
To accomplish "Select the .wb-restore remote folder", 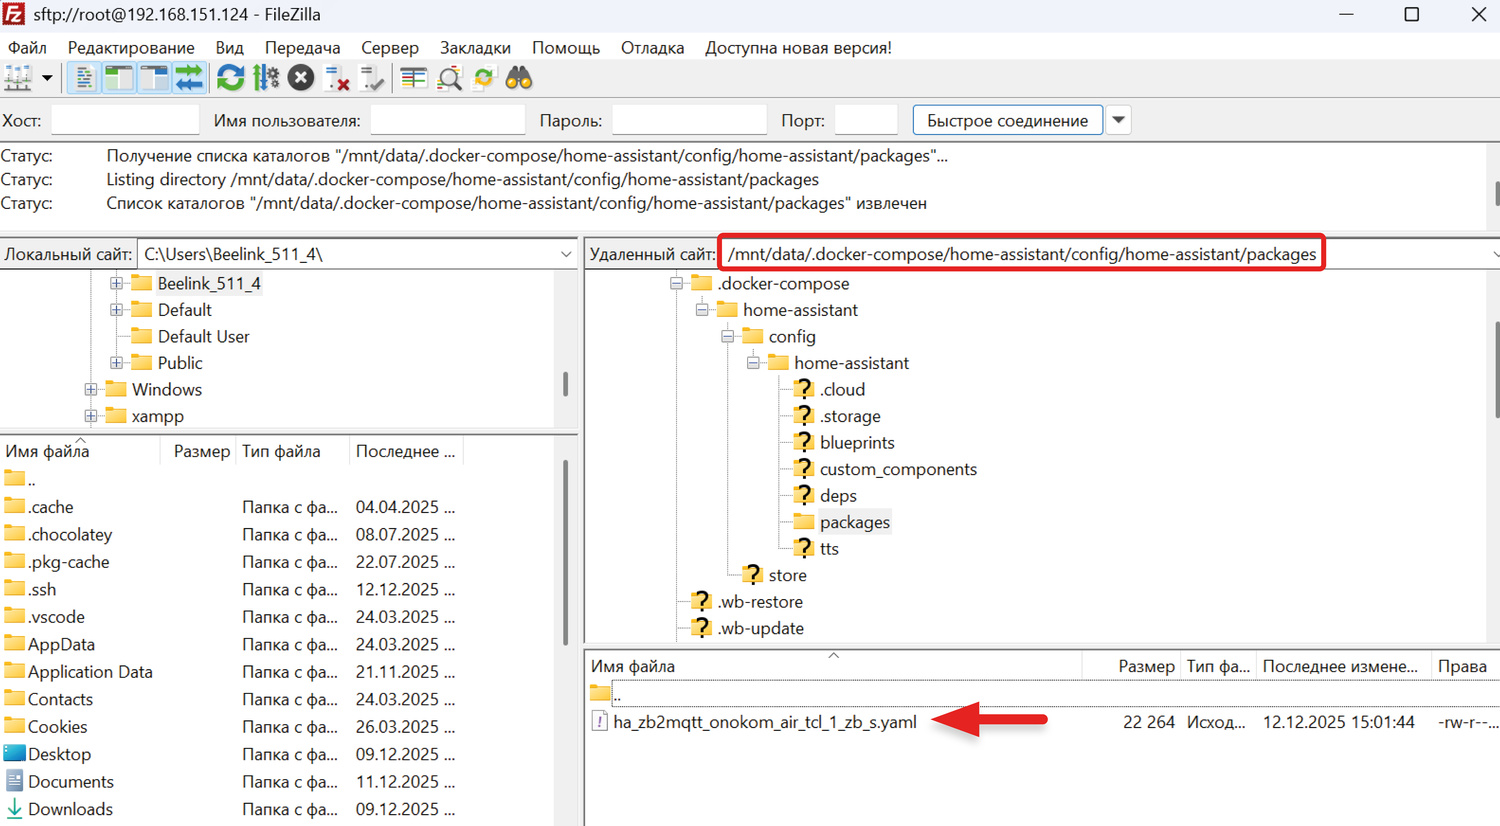I will pos(760,601).
